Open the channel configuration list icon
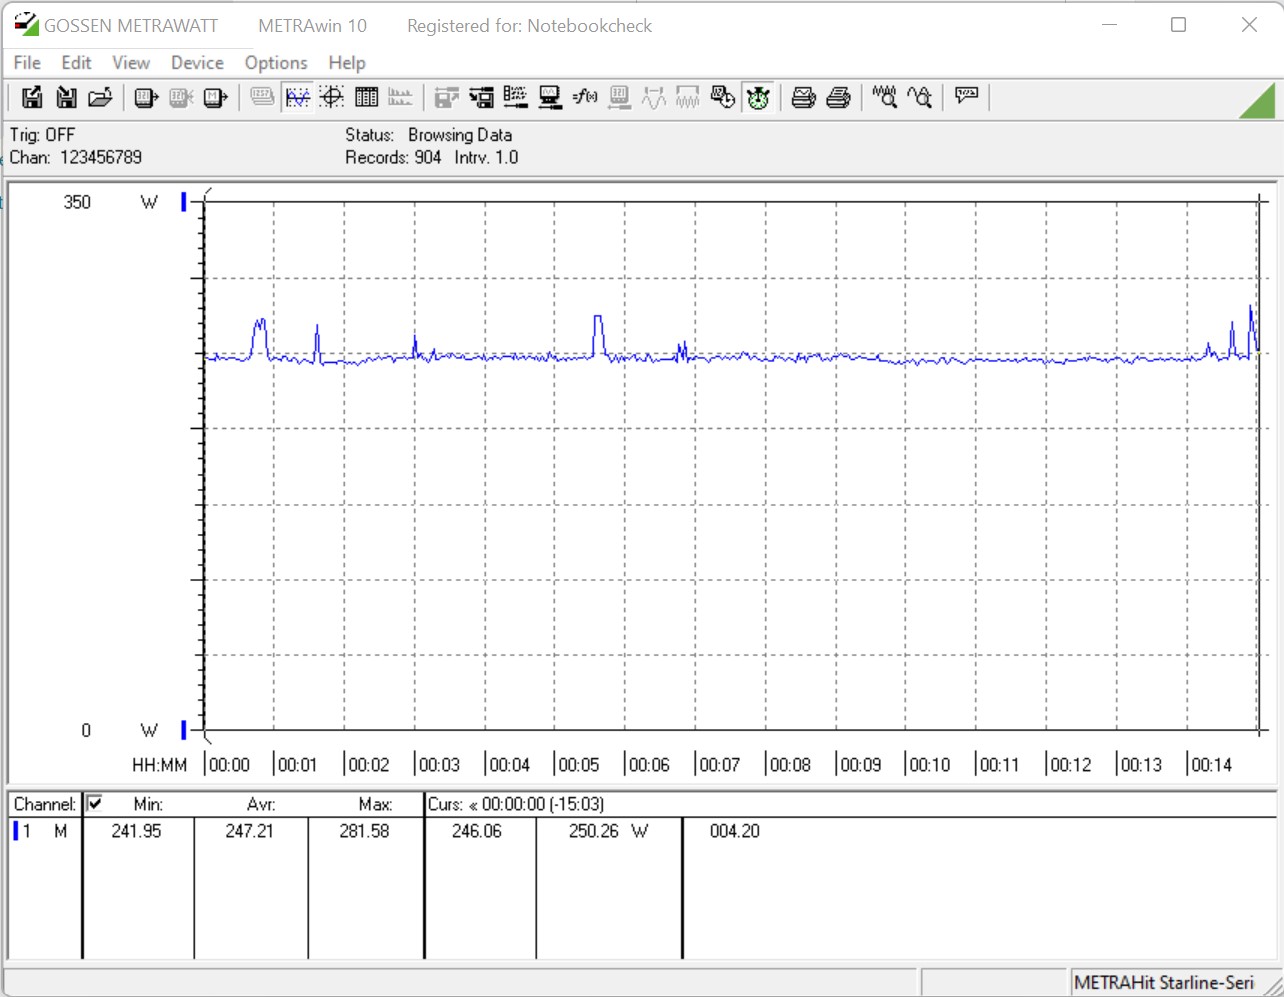 coord(515,97)
